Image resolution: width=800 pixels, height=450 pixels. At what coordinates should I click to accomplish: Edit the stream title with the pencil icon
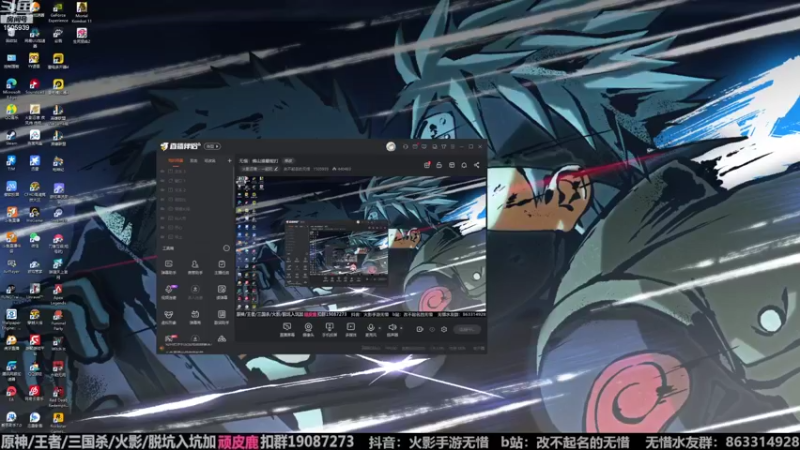point(276,169)
